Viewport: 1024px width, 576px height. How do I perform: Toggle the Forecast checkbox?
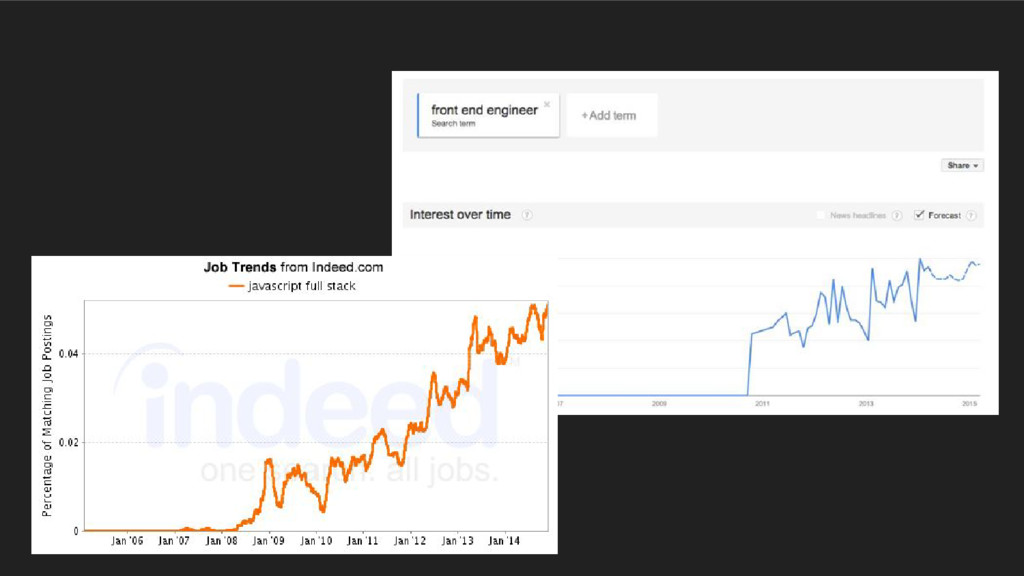tap(919, 215)
